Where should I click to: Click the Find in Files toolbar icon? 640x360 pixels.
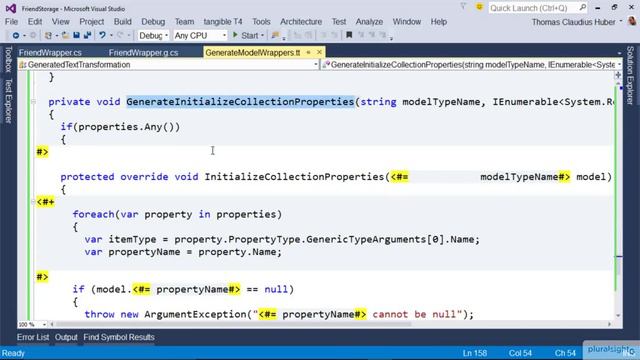(275, 36)
